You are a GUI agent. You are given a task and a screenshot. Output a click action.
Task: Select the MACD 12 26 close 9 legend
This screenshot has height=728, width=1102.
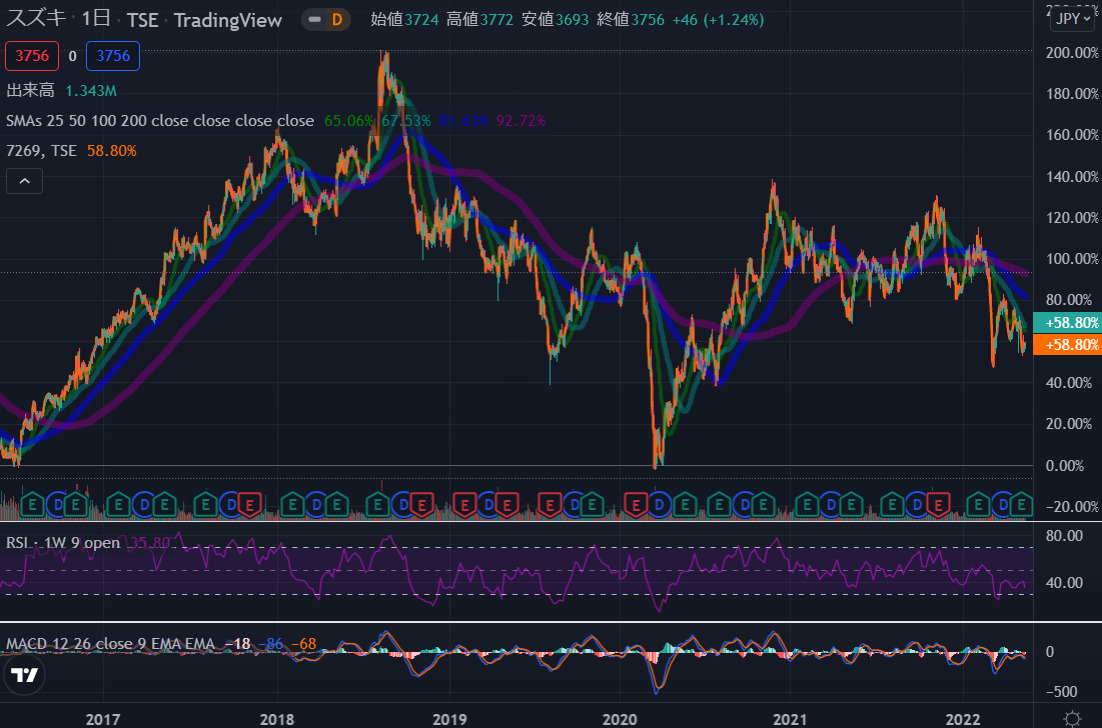pyautogui.click(x=110, y=644)
